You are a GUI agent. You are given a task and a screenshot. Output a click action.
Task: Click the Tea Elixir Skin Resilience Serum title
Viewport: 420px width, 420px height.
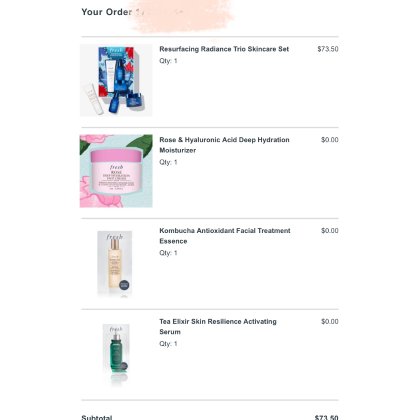click(218, 327)
